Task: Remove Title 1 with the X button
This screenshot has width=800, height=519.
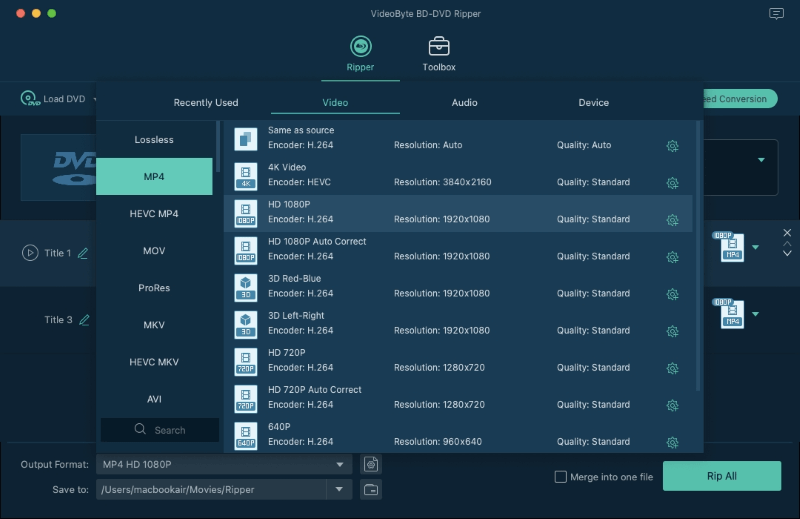Action: pos(787,233)
